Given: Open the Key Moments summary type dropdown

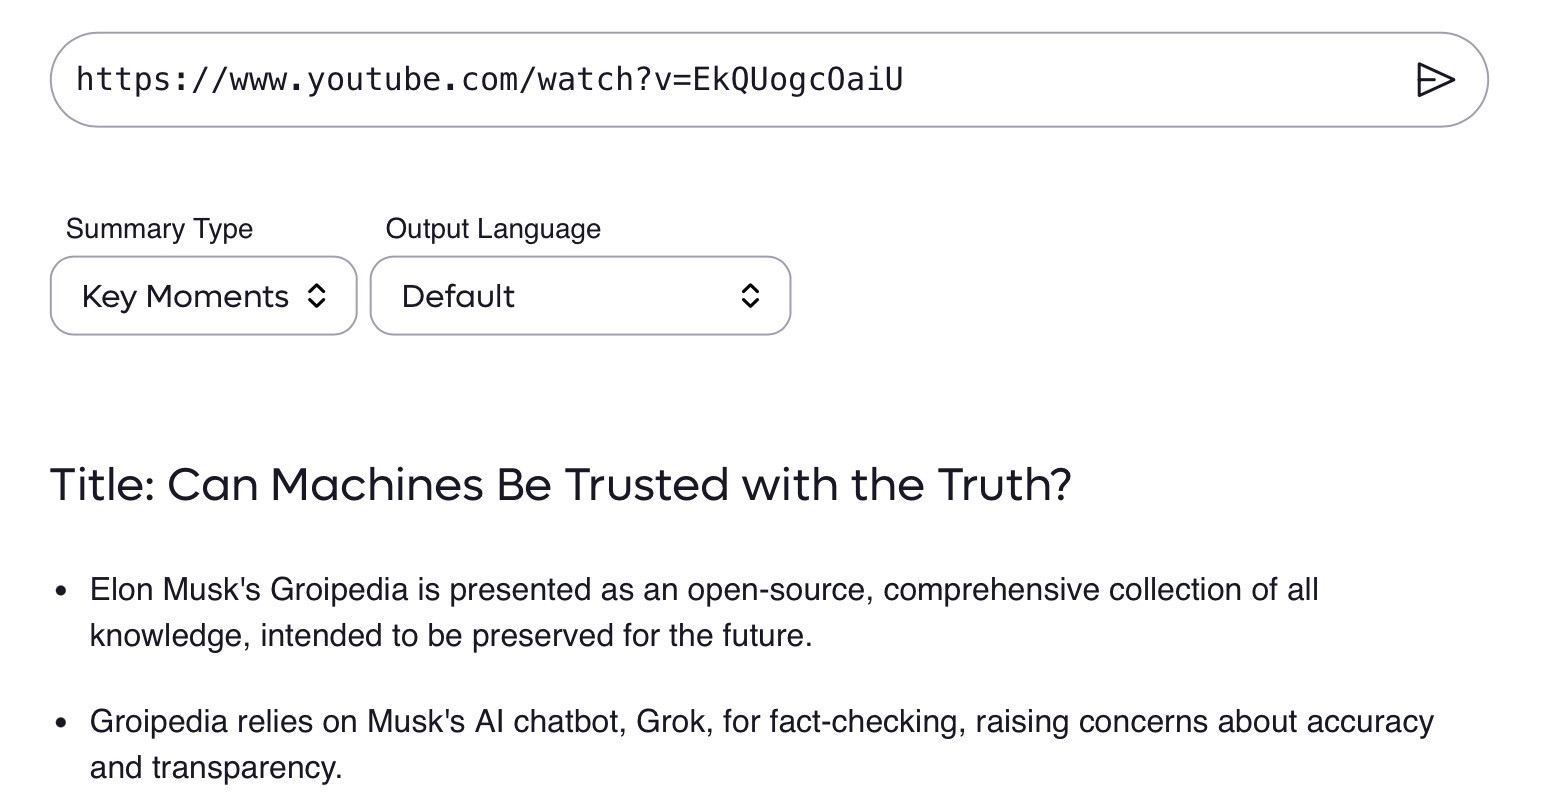Looking at the screenshot, I should click(x=203, y=296).
